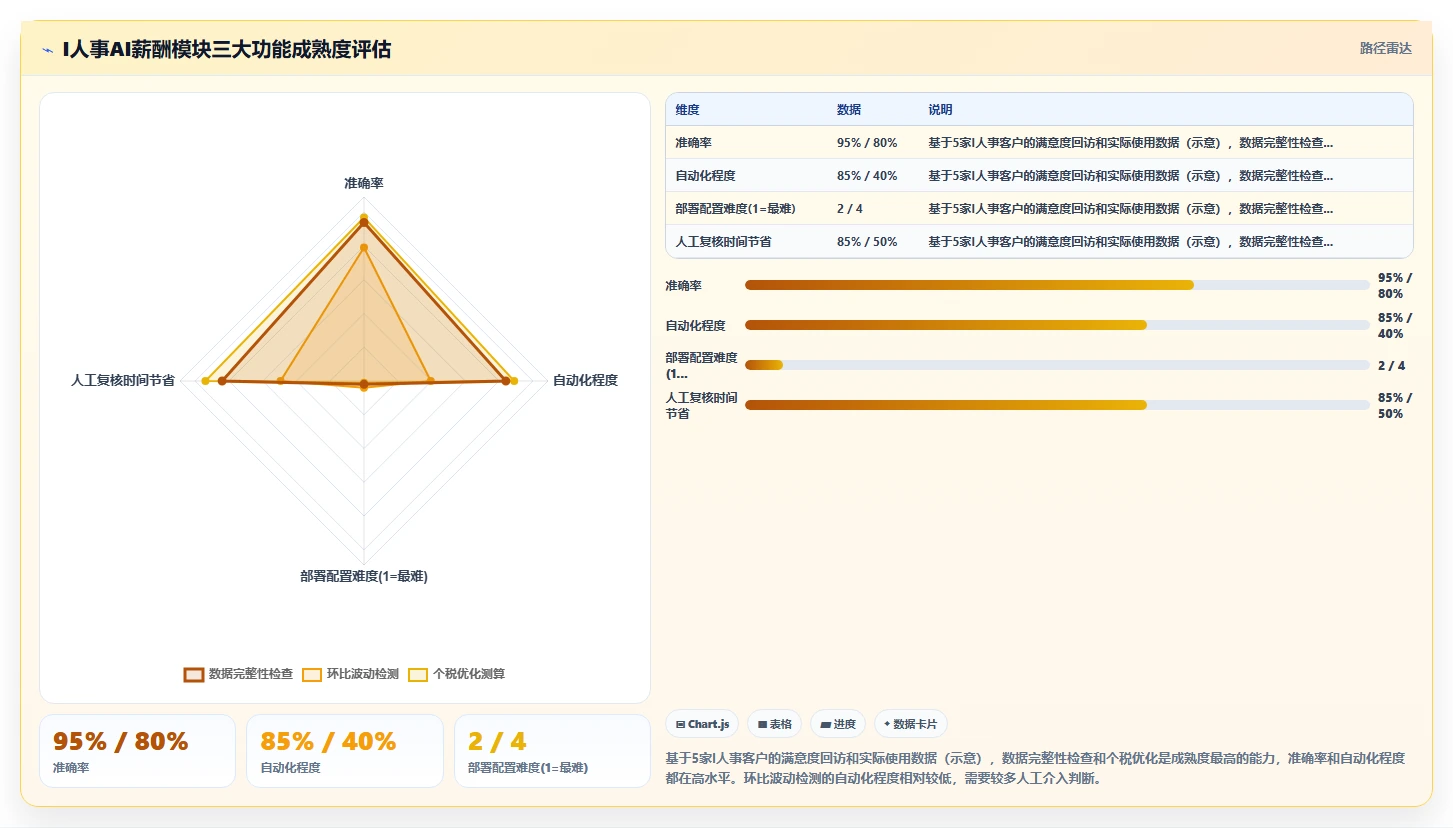This screenshot has width=1453, height=828.
Task: Click the 准确率 radar axis label
Action: (364, 183)
